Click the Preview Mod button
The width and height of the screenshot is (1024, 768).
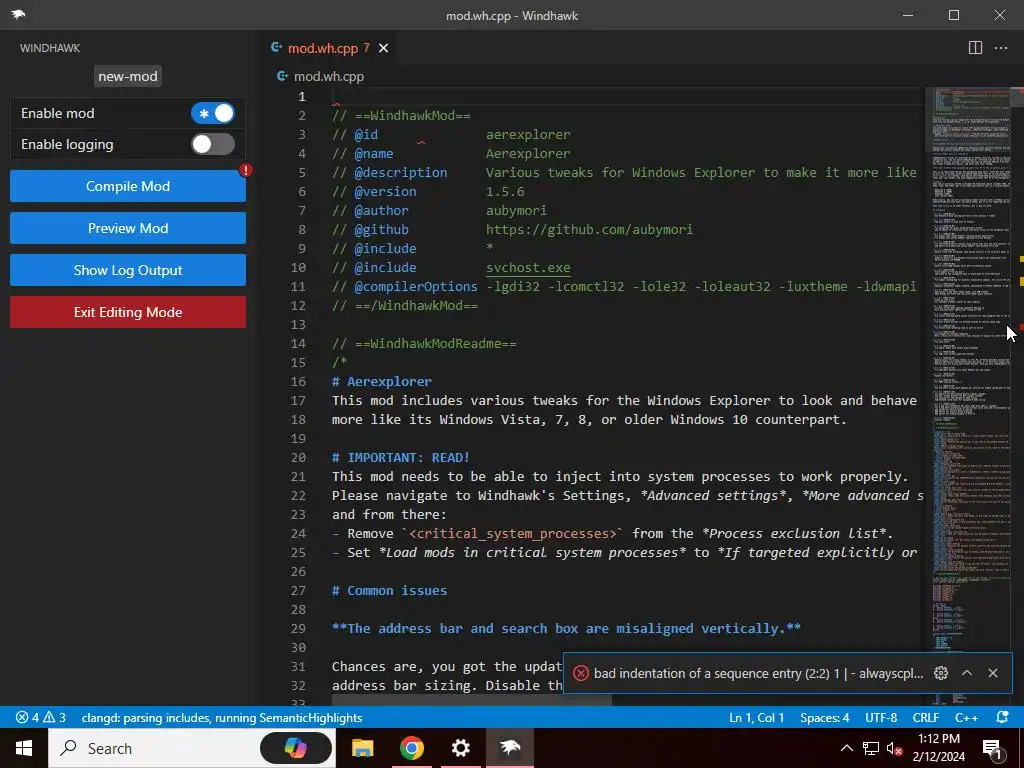pyautogui.click(x=128, y=228)
